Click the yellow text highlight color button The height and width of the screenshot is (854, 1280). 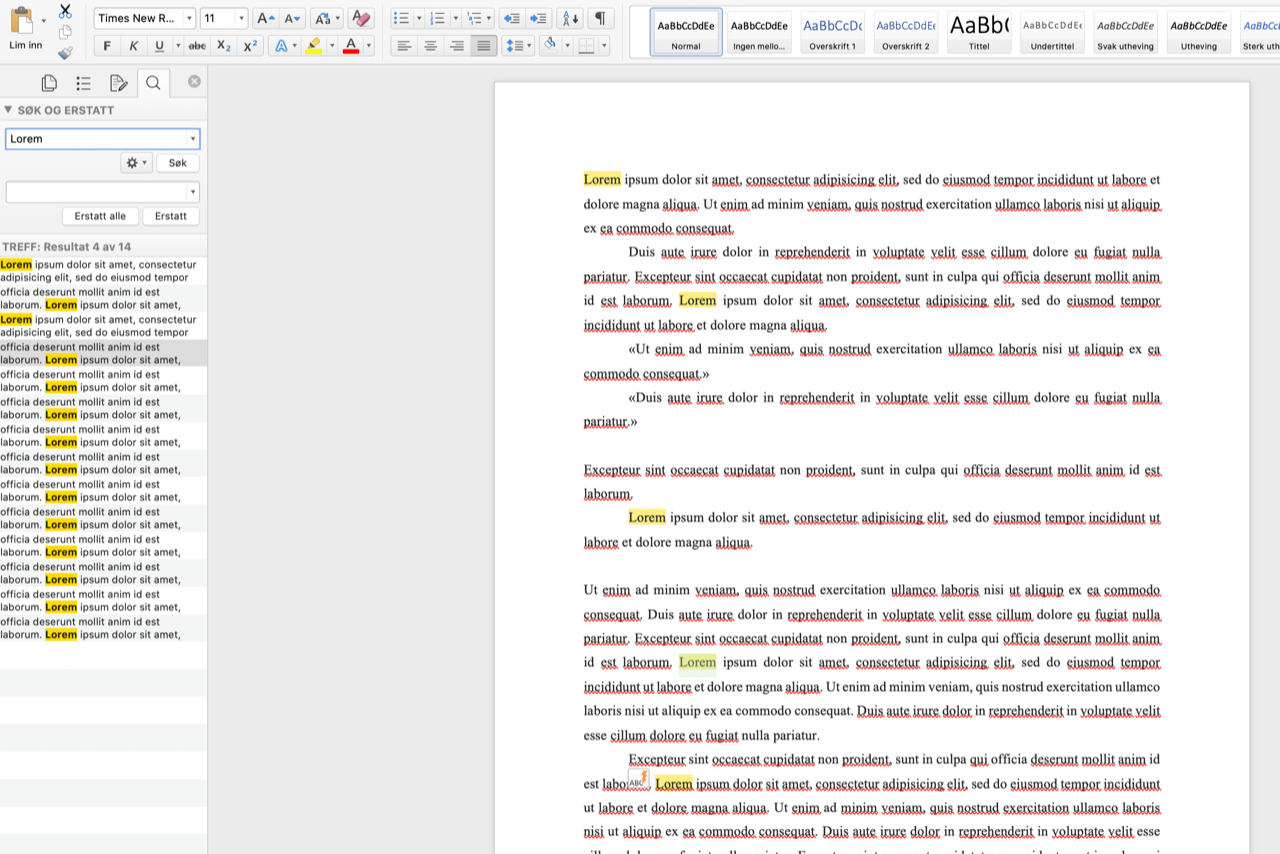(x=313, y=46)
